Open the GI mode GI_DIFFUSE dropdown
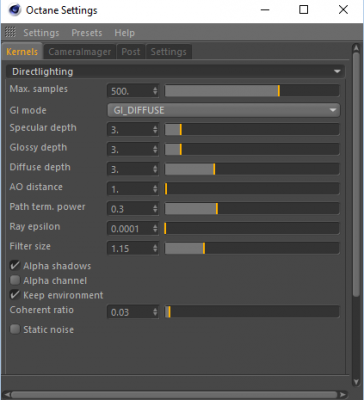Screen dimensions: 364x400 [x=224, y=110]
